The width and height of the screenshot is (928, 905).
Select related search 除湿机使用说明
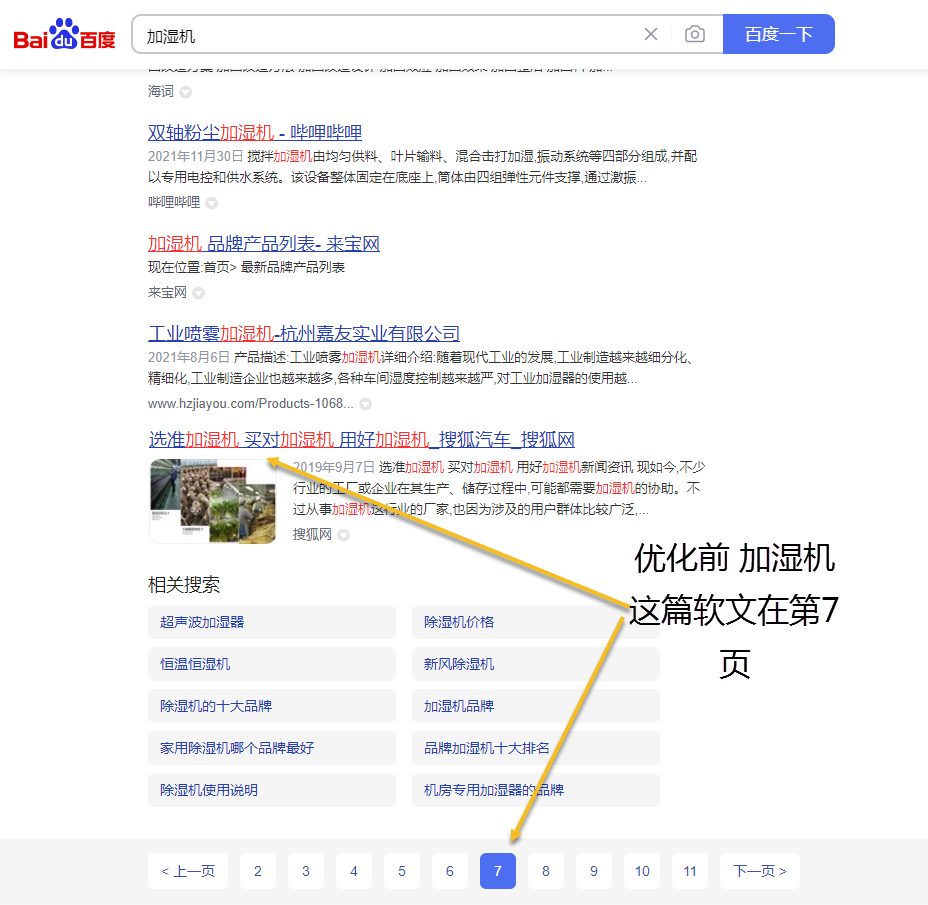coord(272,790)
